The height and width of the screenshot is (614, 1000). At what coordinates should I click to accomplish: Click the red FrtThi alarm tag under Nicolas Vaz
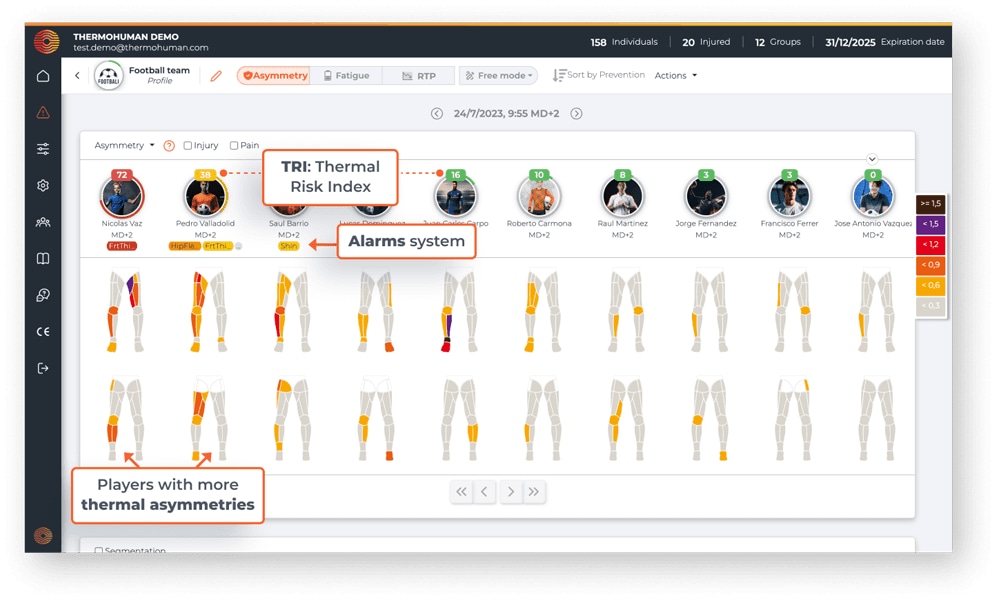click(122, 246)
